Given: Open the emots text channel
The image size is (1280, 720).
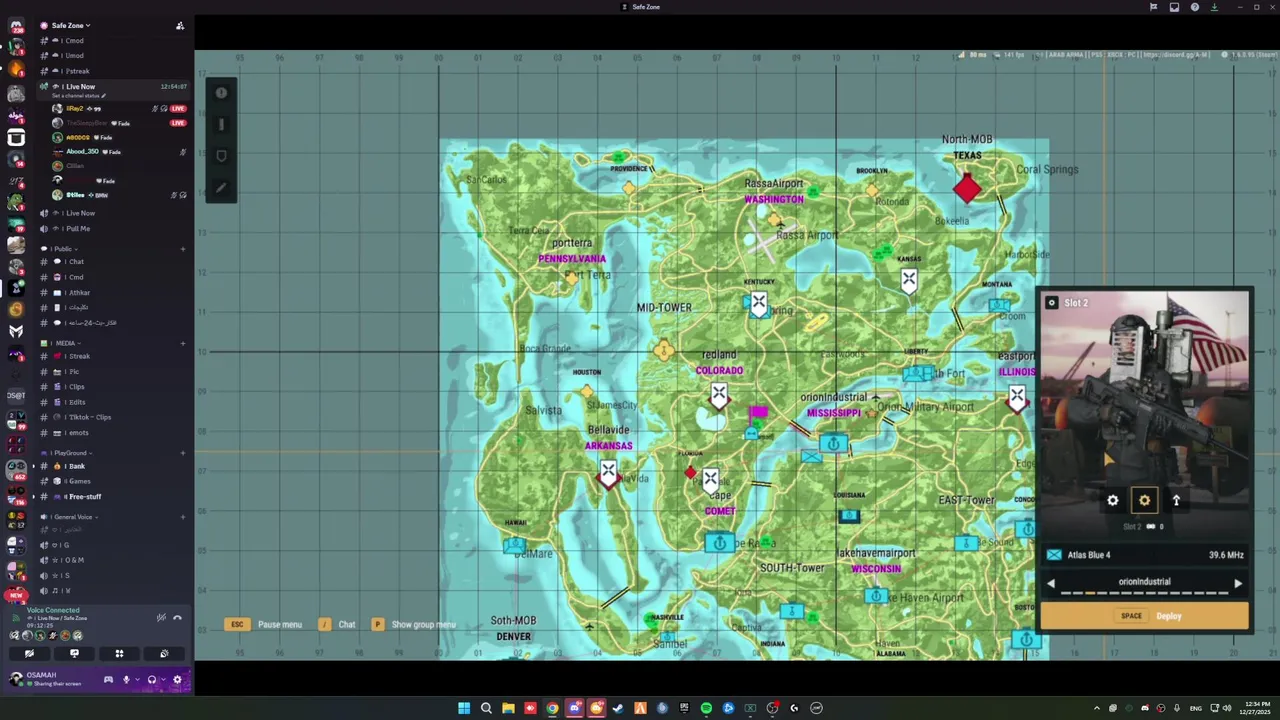Looking at the screenshot, I should pyautogui.click(x=112, y=433).
